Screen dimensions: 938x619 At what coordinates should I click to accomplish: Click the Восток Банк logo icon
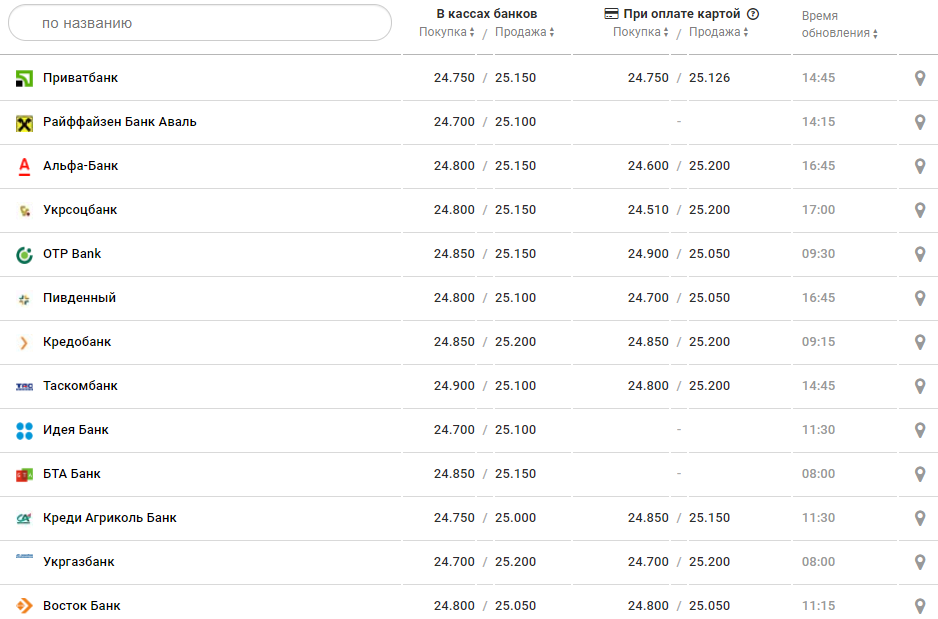25,606
